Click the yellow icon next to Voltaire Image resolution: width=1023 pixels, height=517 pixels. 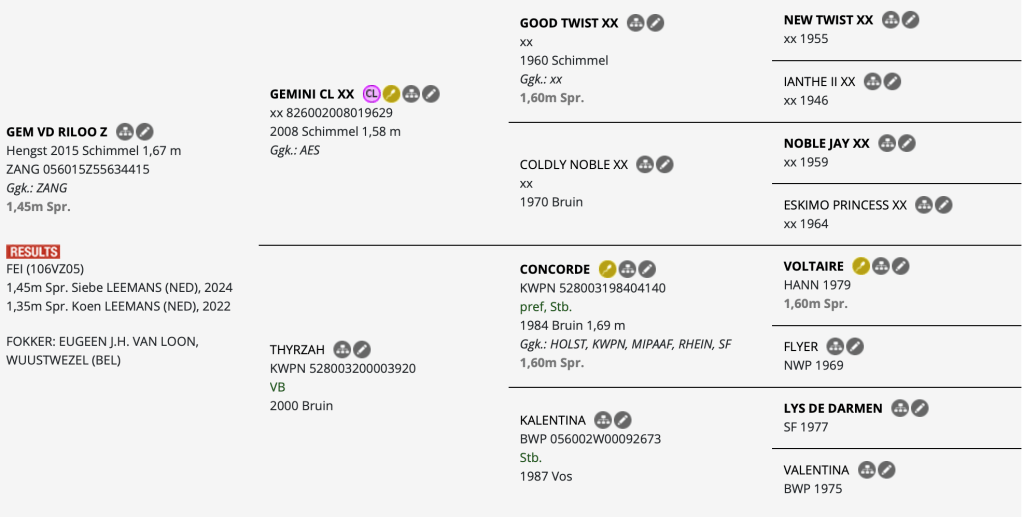(861, 266)
